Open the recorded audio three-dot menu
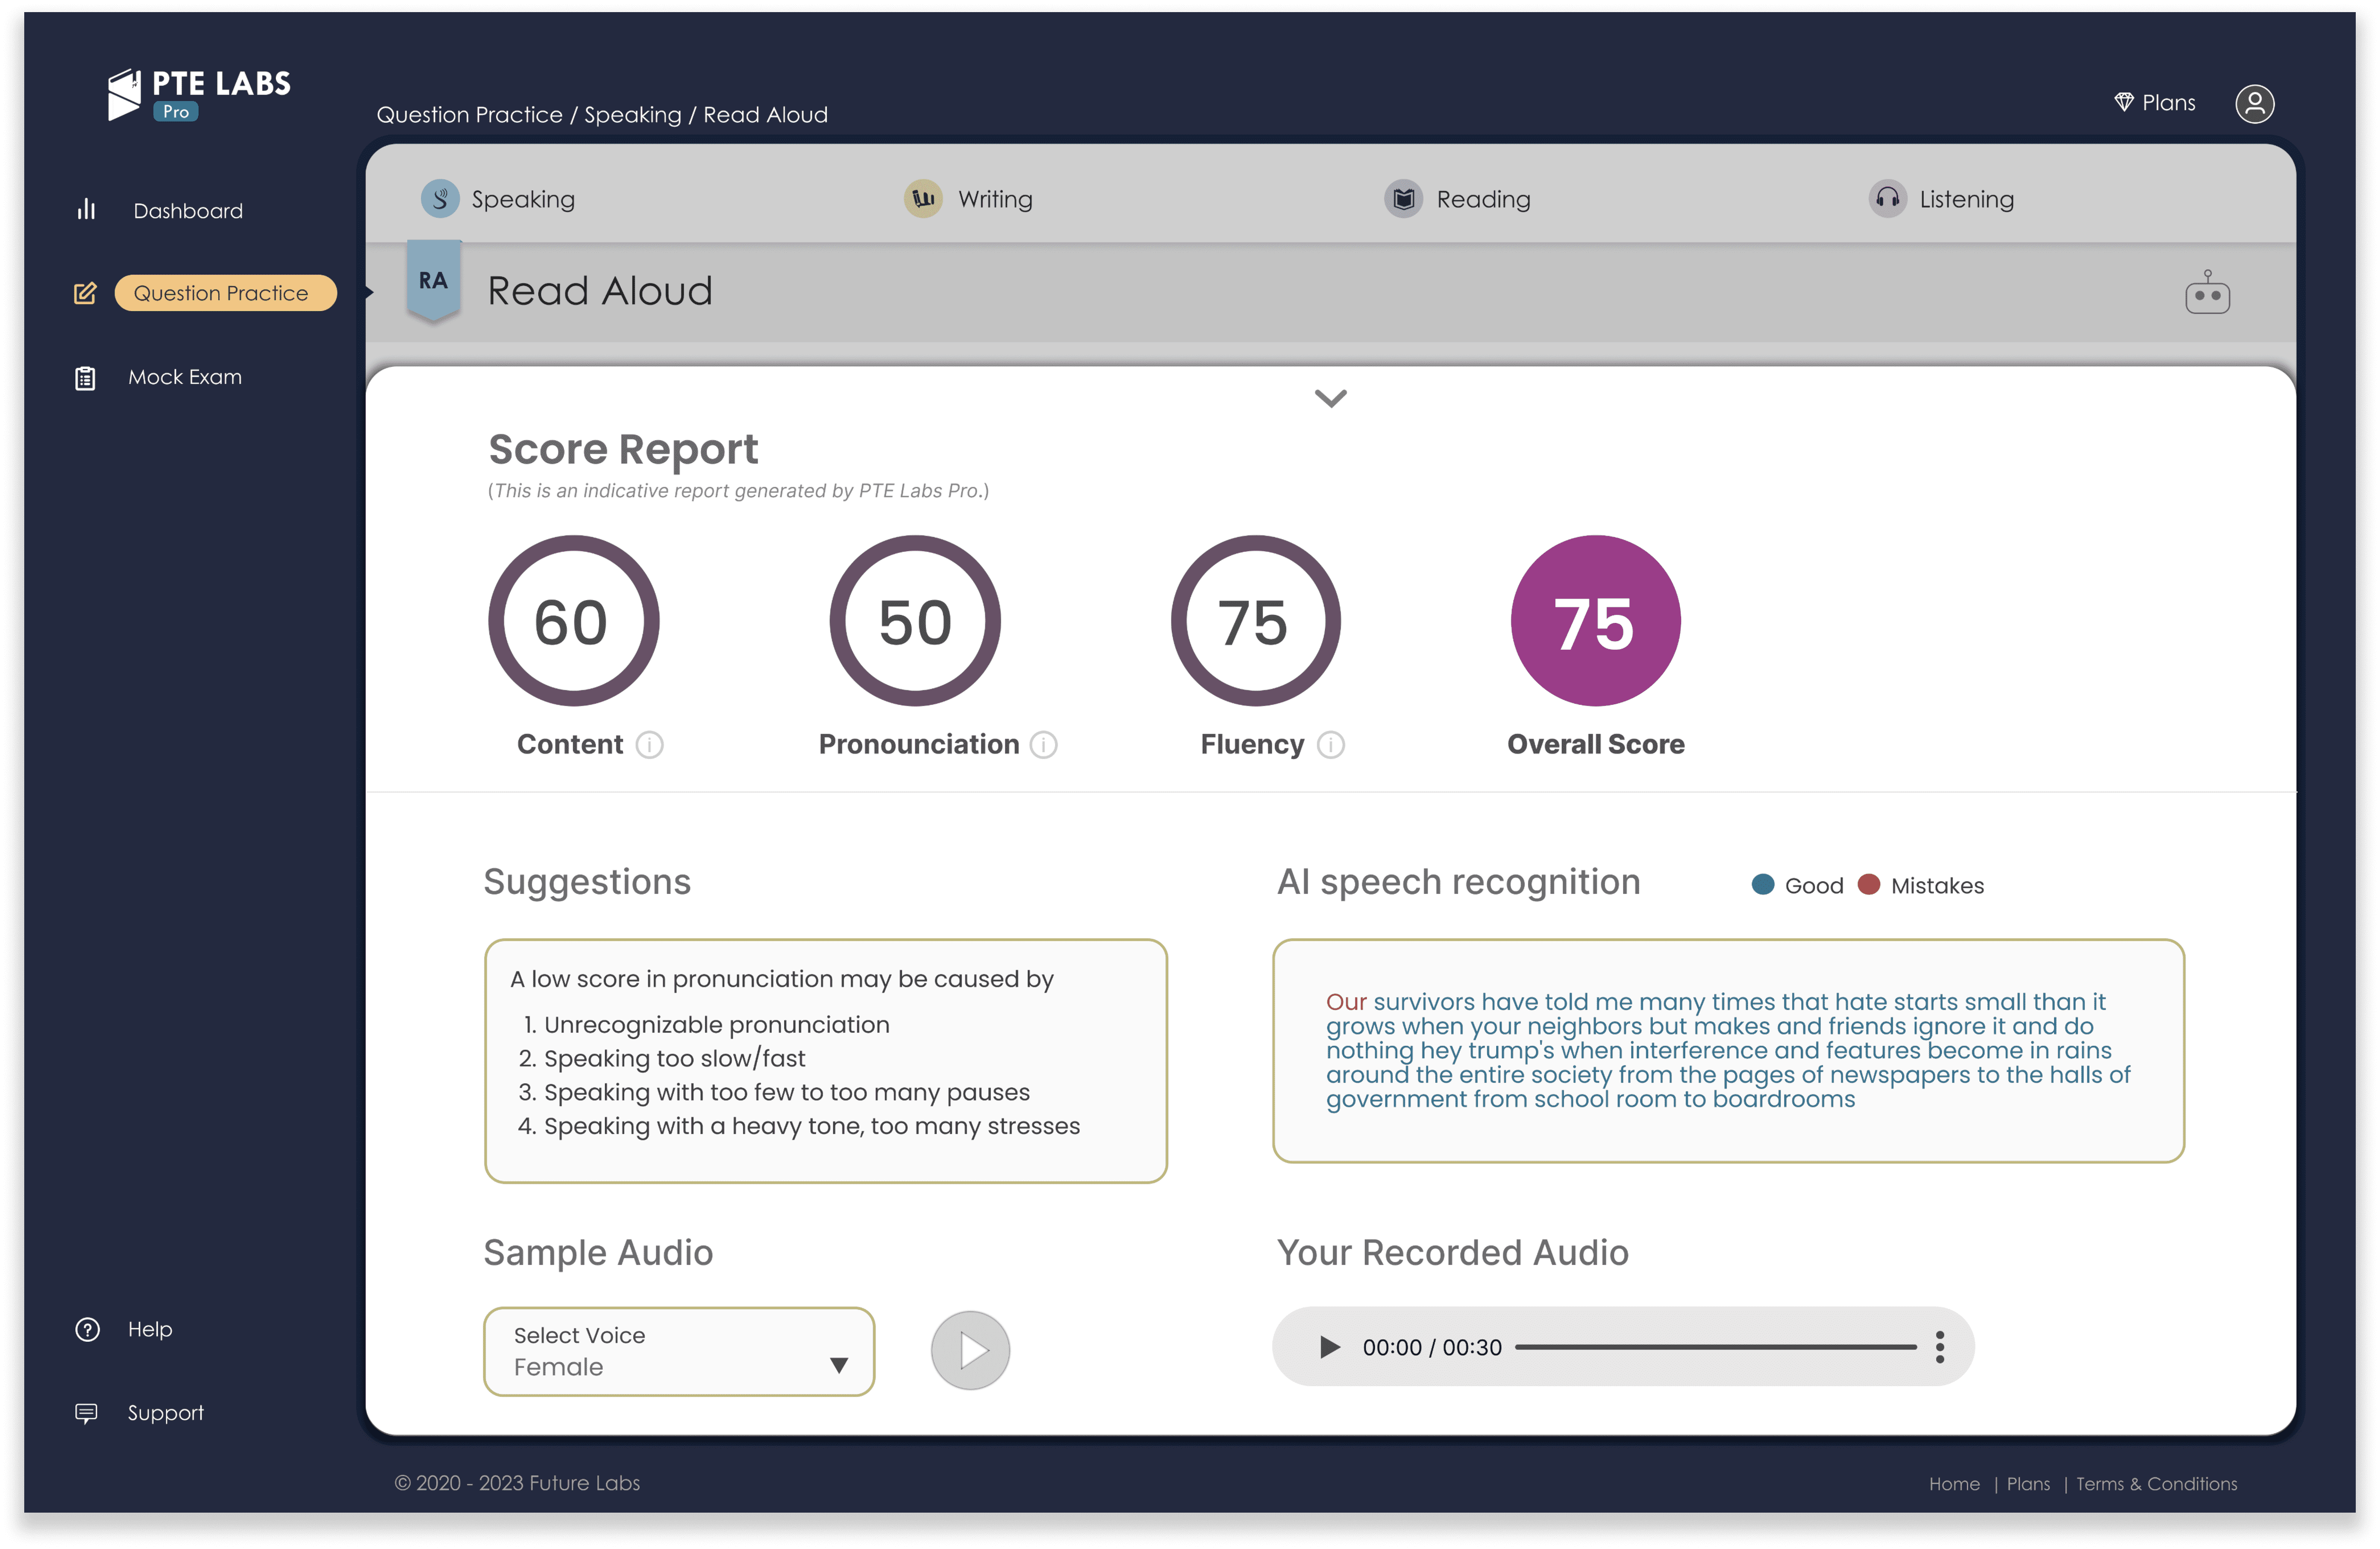Image resolution: width=2380 pixels, height=1549 pixels. (x=1939, y=1347)
